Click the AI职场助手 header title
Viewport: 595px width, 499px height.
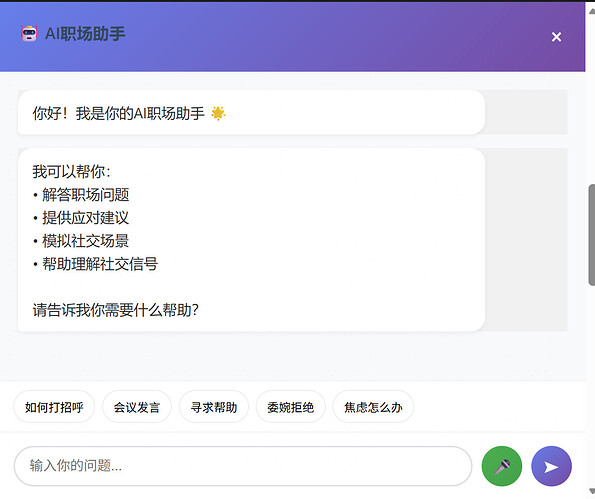pos(85,34)
